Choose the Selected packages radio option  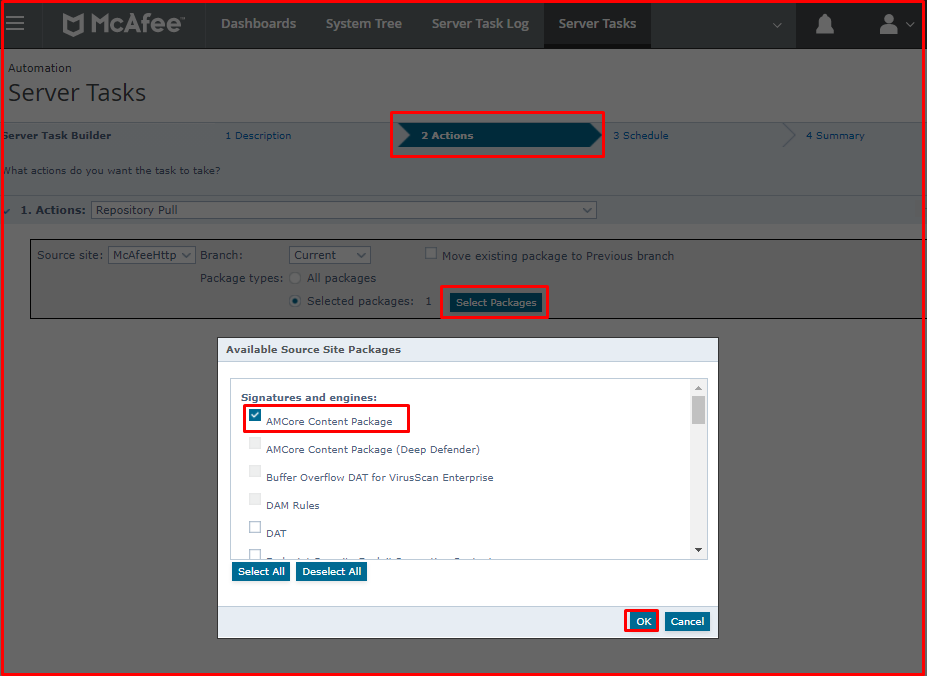coord(294,301)
